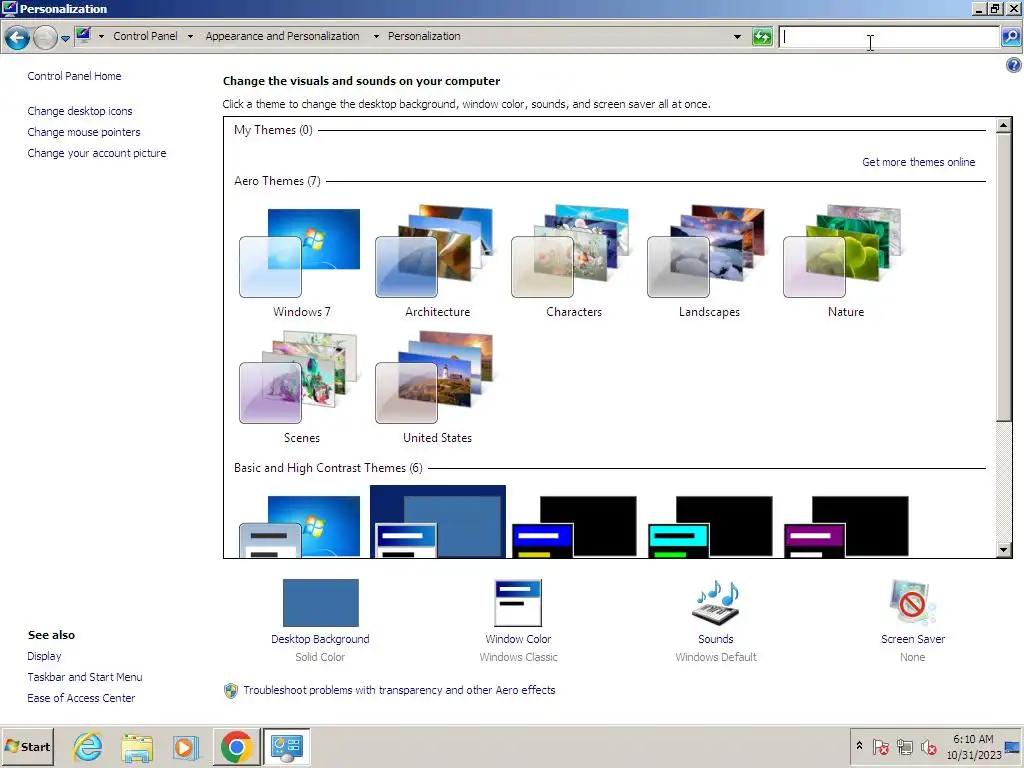This screenshot has width=1024, height=768.
Task: Click the network tray icon
Action: [904, 746]
